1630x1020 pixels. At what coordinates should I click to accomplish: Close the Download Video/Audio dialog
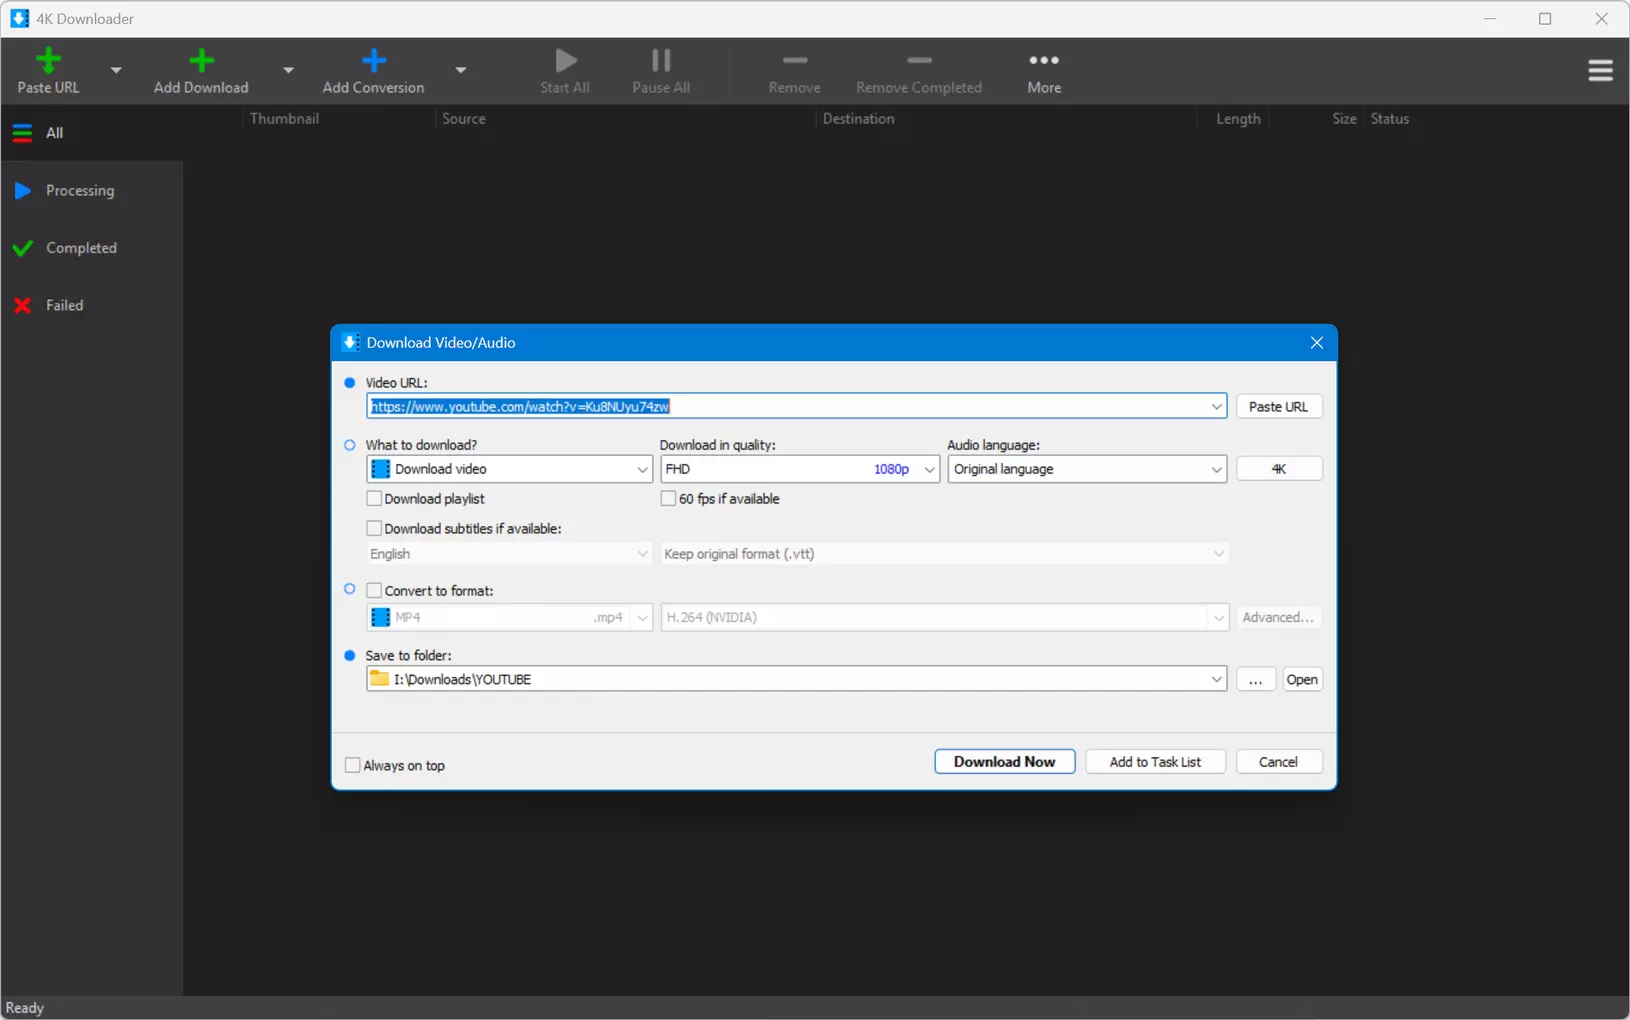1316,343
